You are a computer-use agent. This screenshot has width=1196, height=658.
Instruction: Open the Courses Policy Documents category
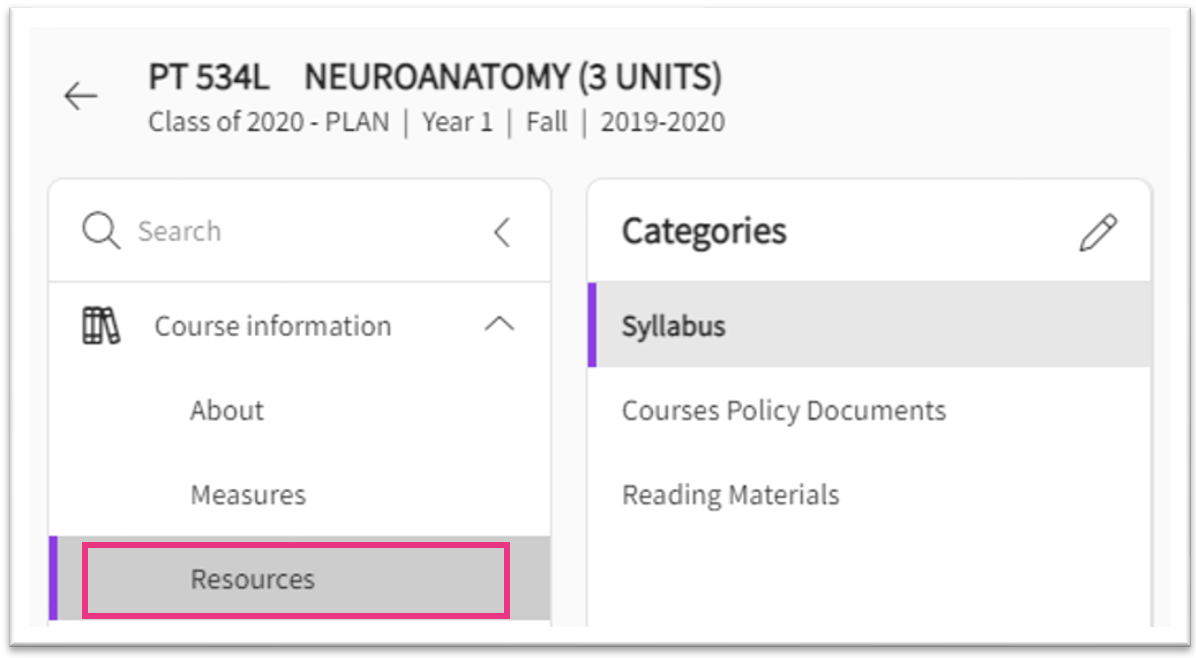[x=783, y=411]
